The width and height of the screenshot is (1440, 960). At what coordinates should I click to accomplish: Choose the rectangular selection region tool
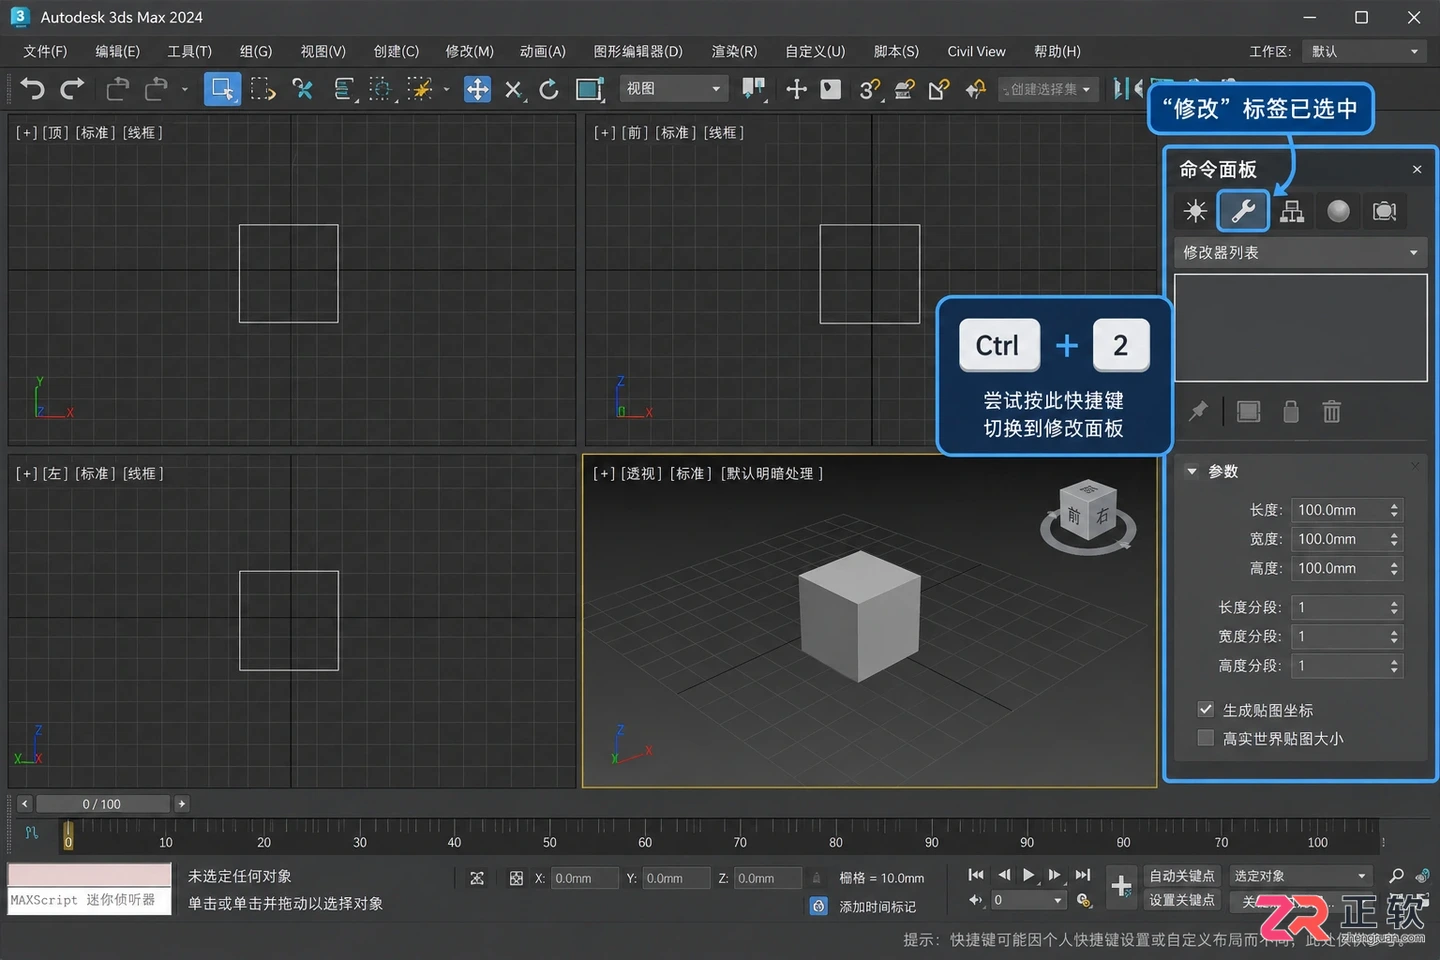point(263,89)
